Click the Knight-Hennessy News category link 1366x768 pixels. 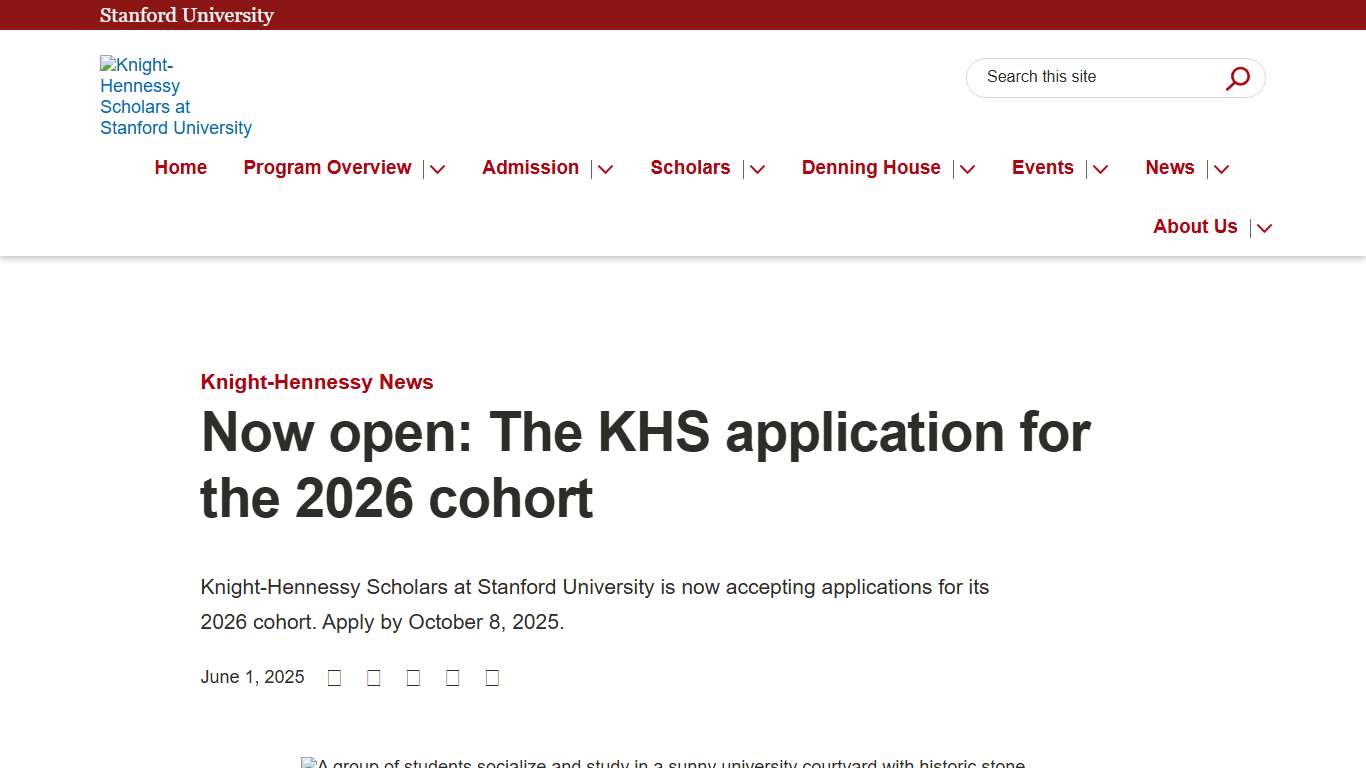316,382
